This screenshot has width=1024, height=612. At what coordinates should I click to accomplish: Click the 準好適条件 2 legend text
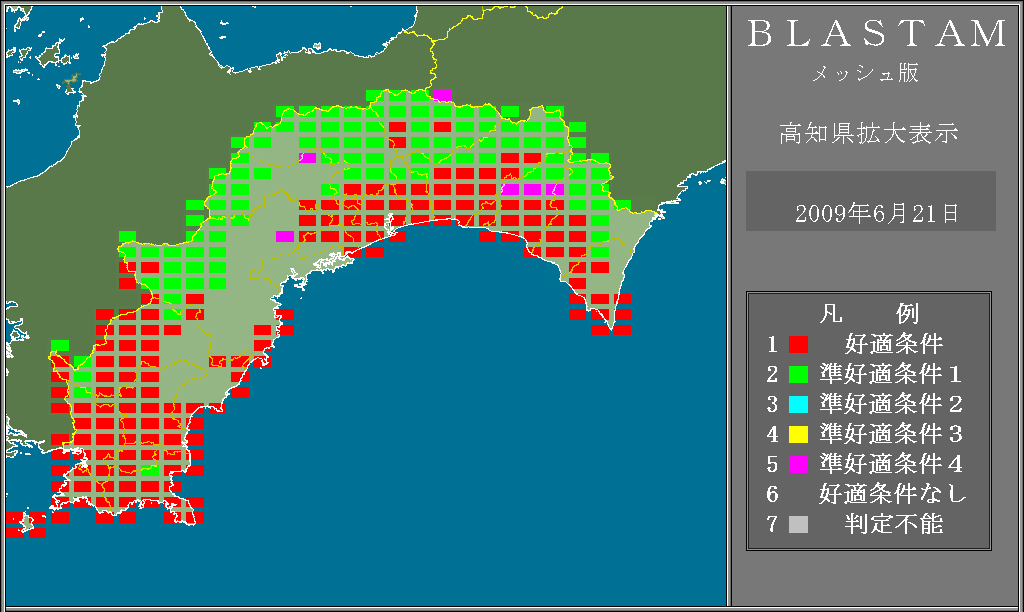[891, 404]
